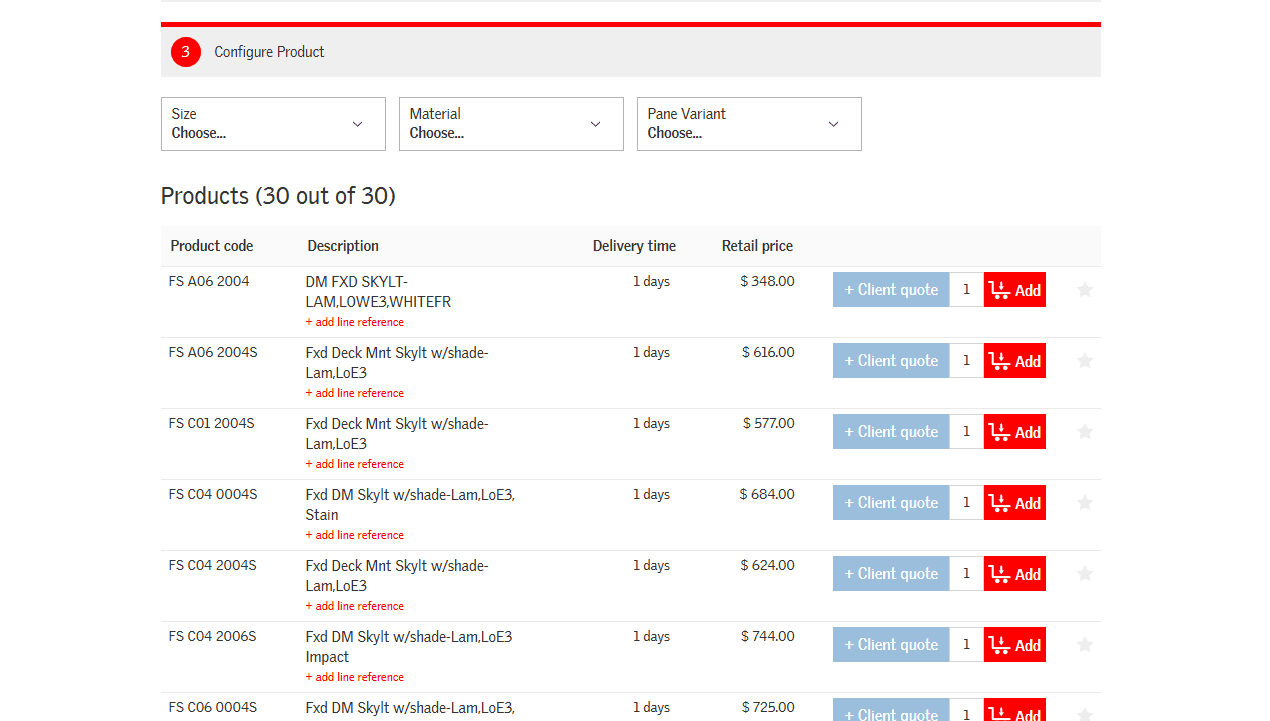Open the Size dropdown

point(273,124)
